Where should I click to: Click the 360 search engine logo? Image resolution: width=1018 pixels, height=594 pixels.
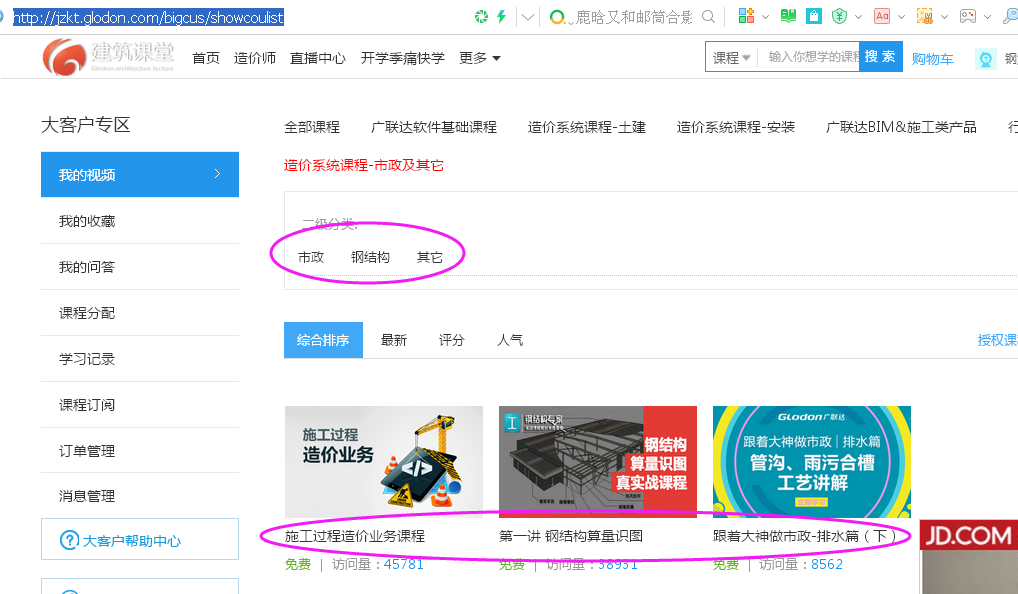pyautogui.click(x=557, y=18)
